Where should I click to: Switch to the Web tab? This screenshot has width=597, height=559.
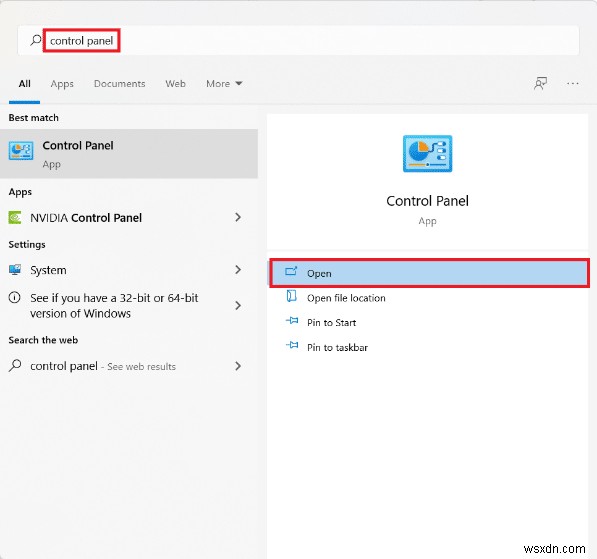176,84
